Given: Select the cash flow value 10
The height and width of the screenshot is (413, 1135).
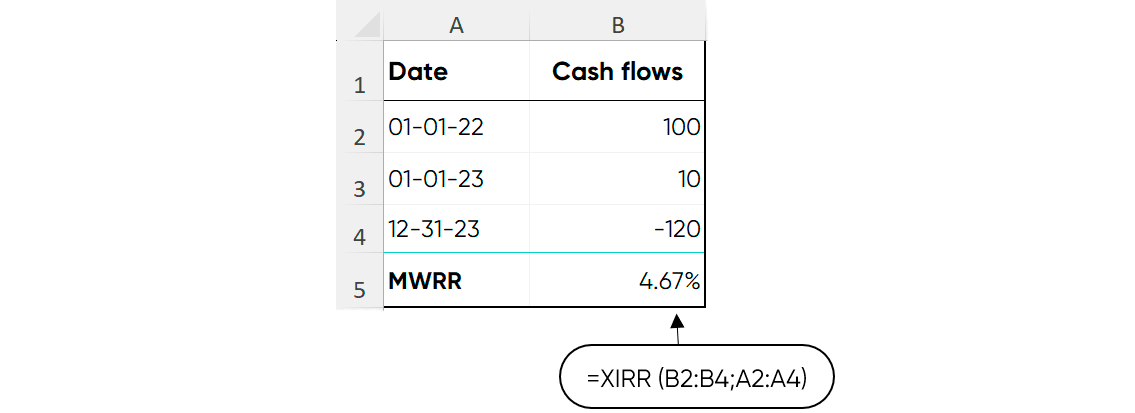Looking at the screenshot, I should (617, 179).
